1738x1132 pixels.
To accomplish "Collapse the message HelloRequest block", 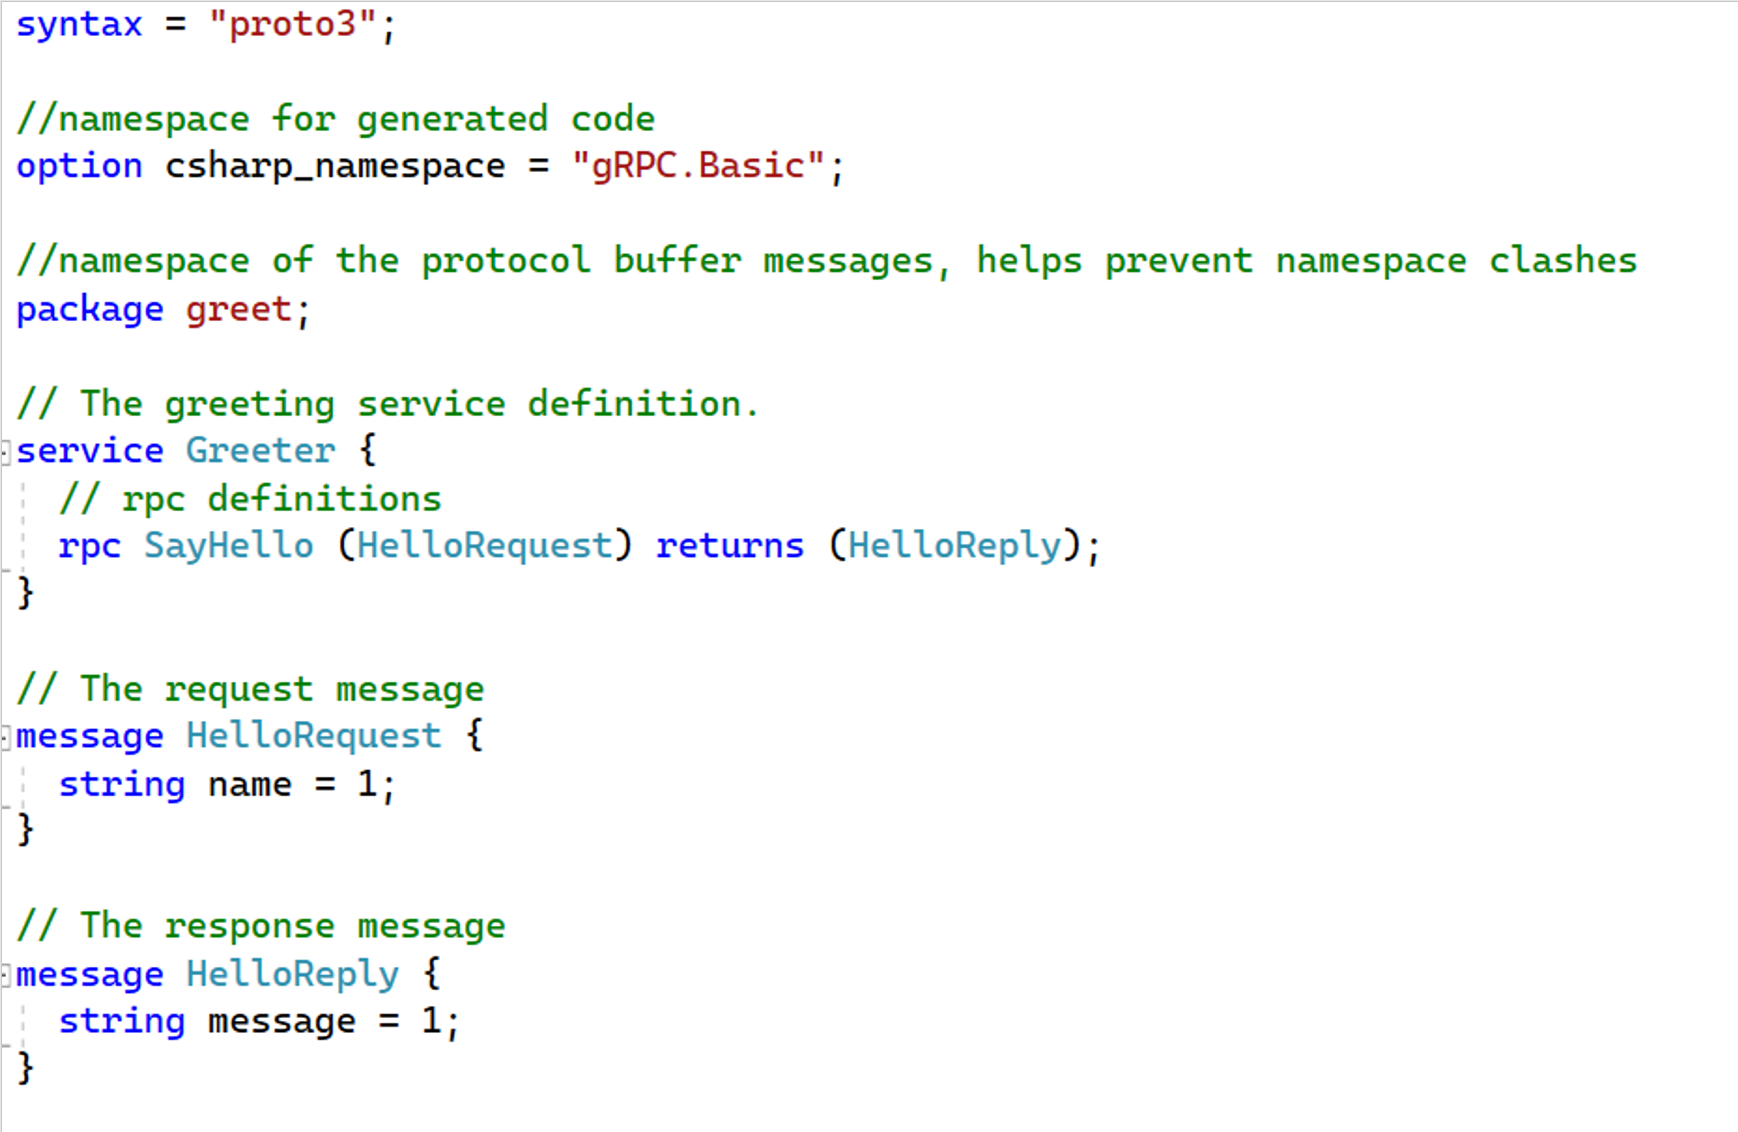I will pos(6,738).
